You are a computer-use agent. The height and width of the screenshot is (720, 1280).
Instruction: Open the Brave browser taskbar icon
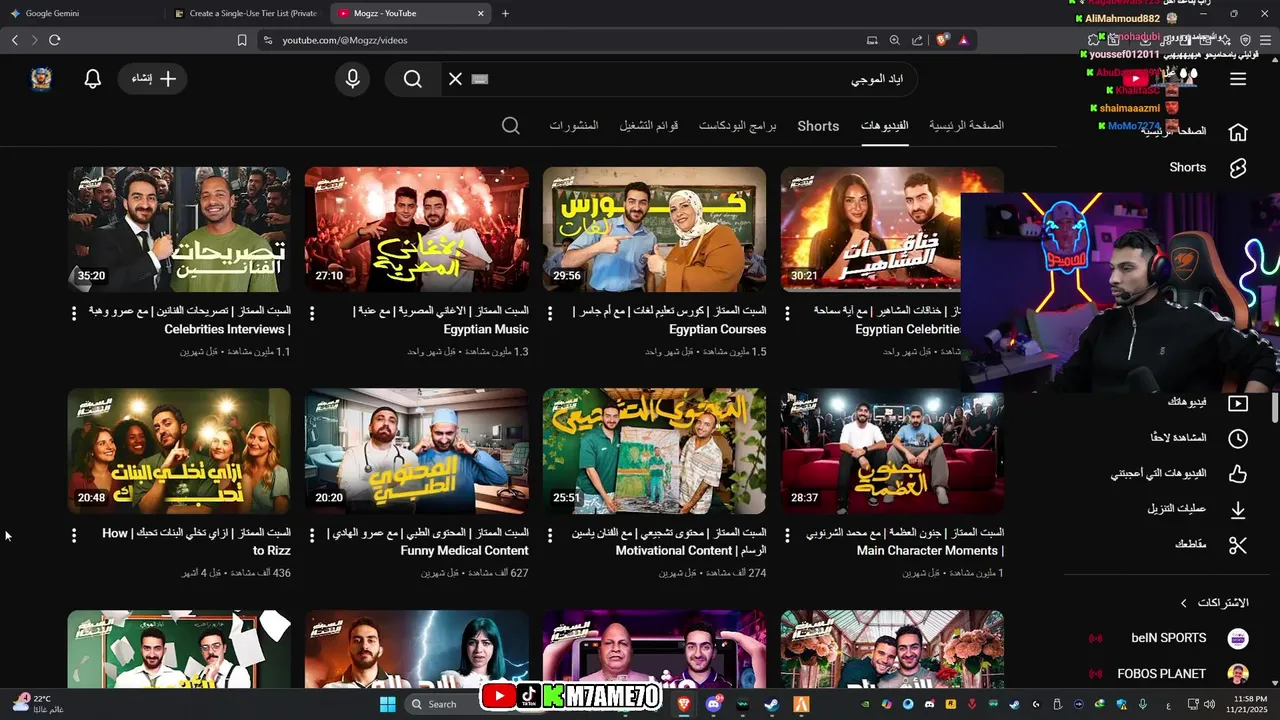pyautogui.click(x=684, y=704)
